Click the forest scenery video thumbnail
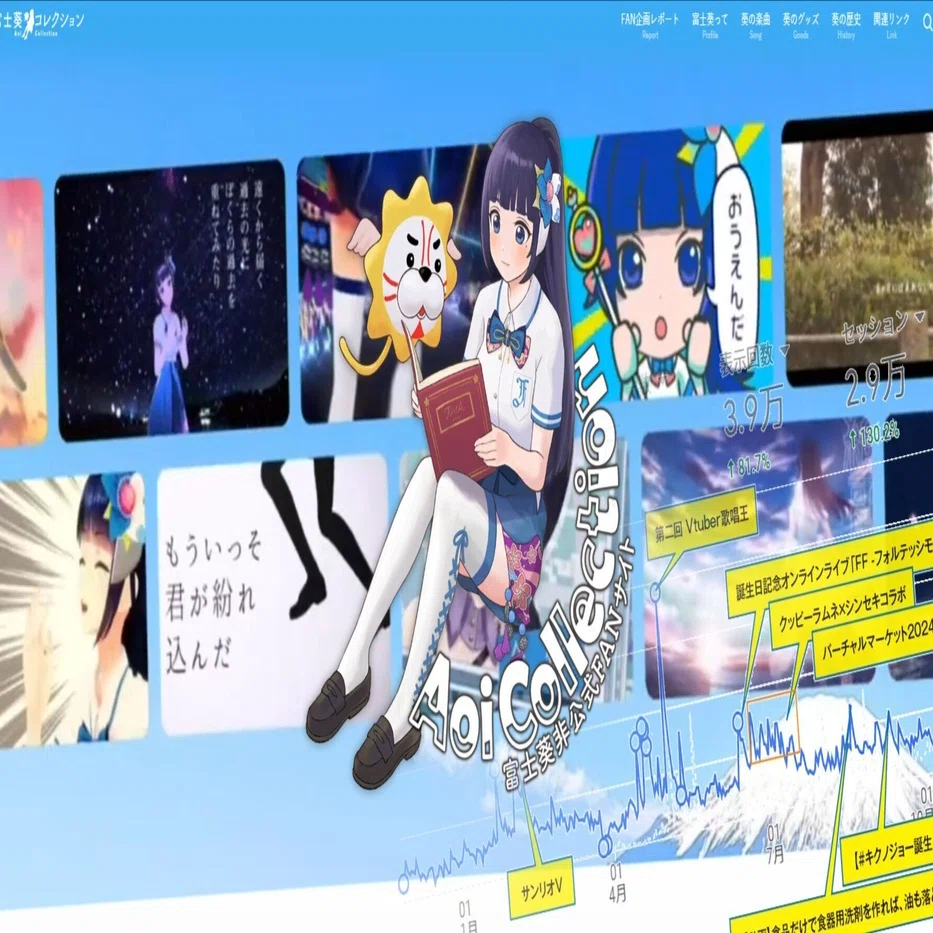 [857, 247]
